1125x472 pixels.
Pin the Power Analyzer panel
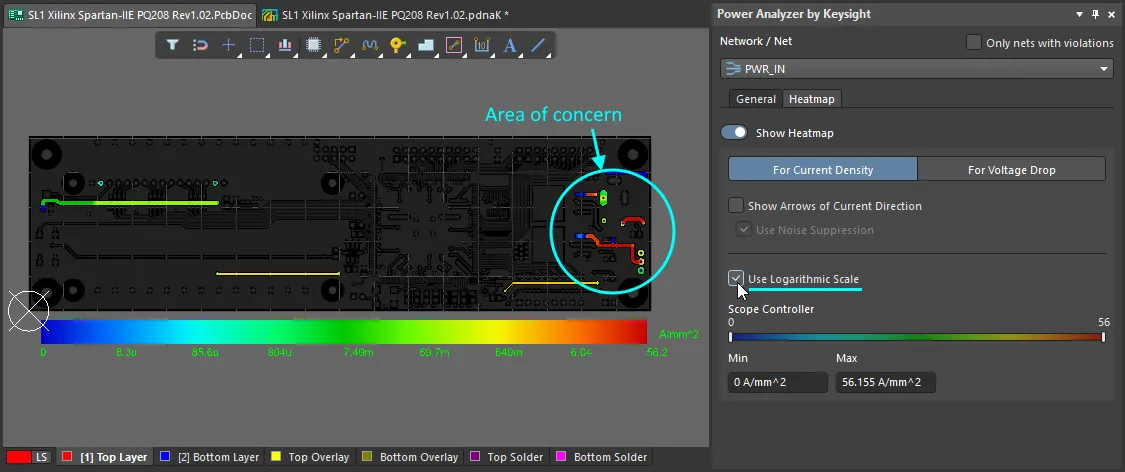(1095, 14)
